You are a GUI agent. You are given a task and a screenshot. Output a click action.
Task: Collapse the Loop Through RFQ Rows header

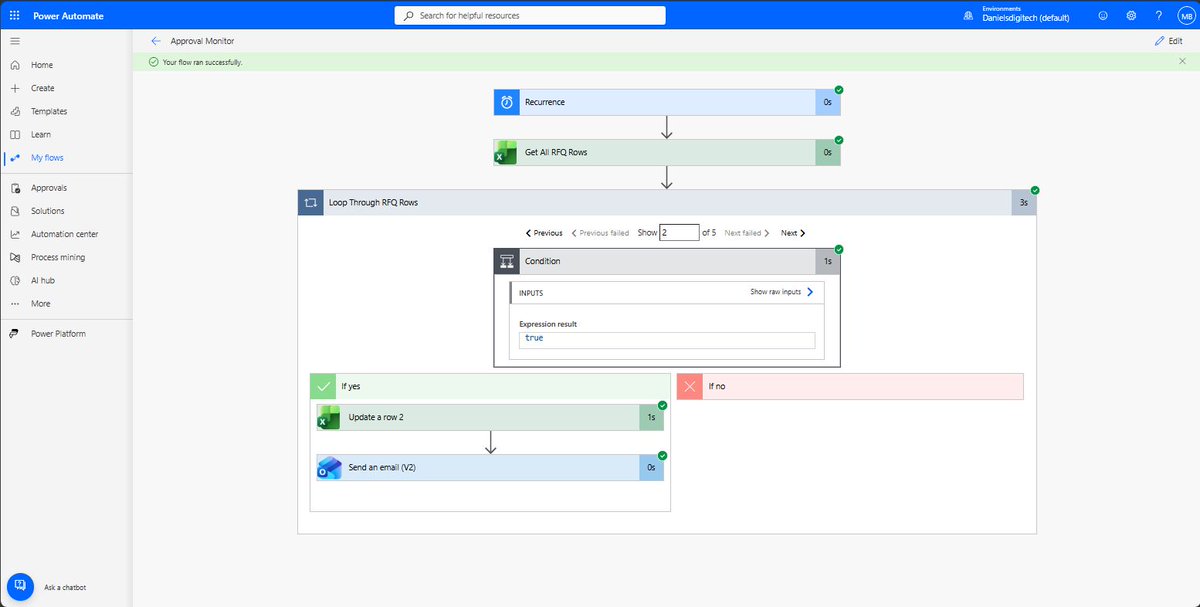click(x=667, y=202)
